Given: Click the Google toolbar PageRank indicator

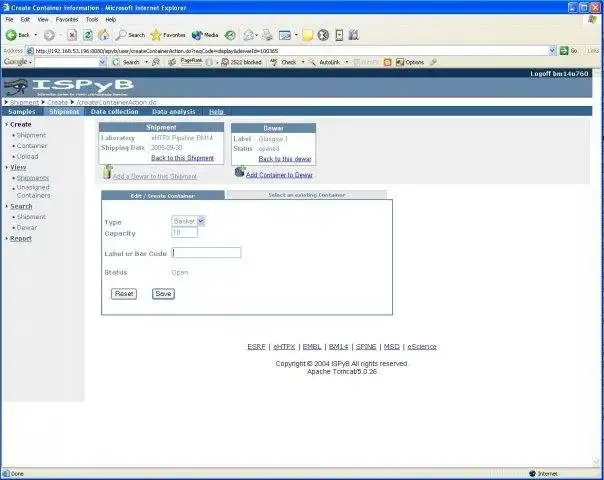Looking at the screenshot, I should click(191, 62).
